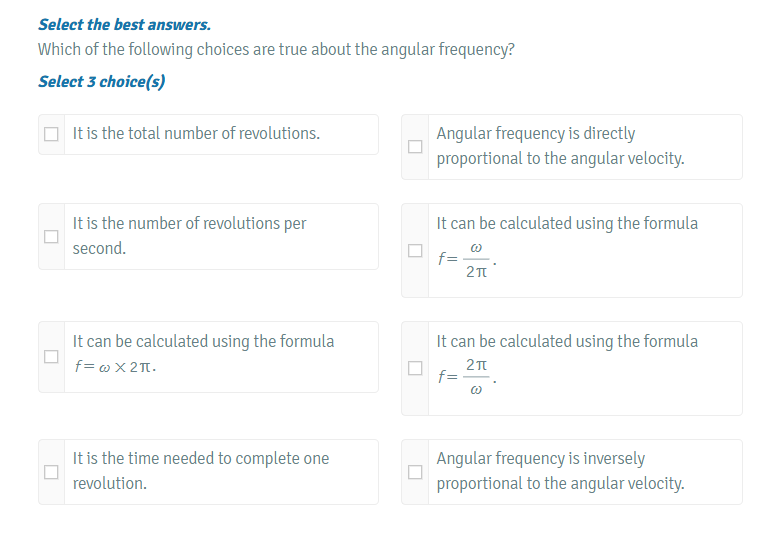The image size is (770, 537).
Task: Check the box for 'total number of revolutions'
Action: click(x=51, y=134)
